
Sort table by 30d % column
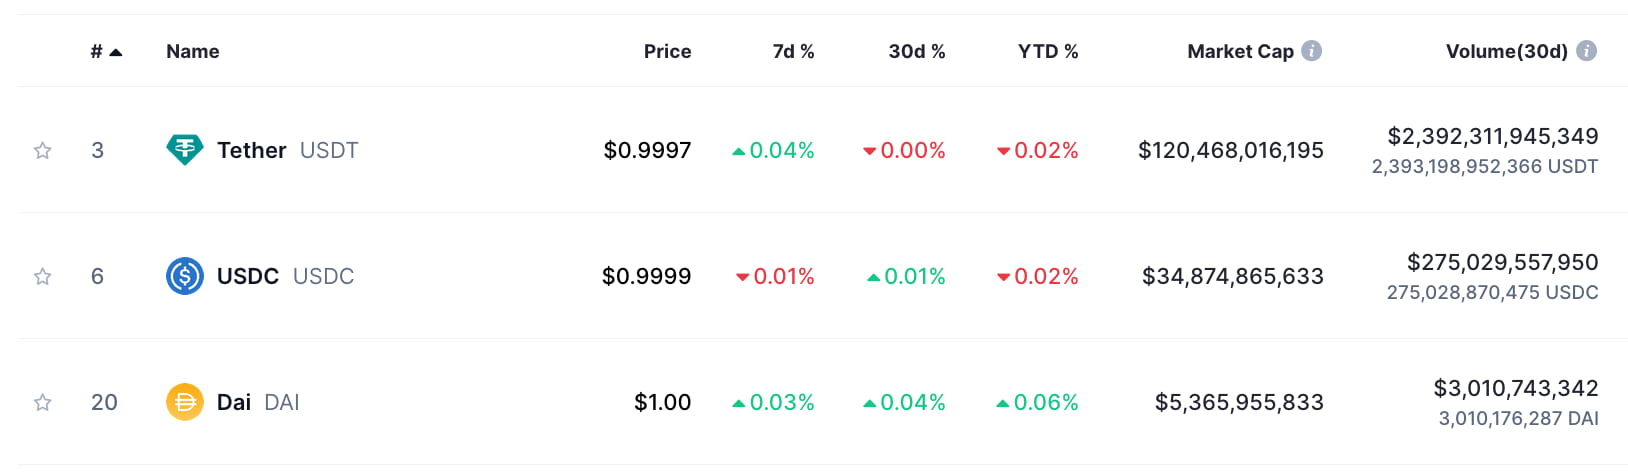pos(916,51)
